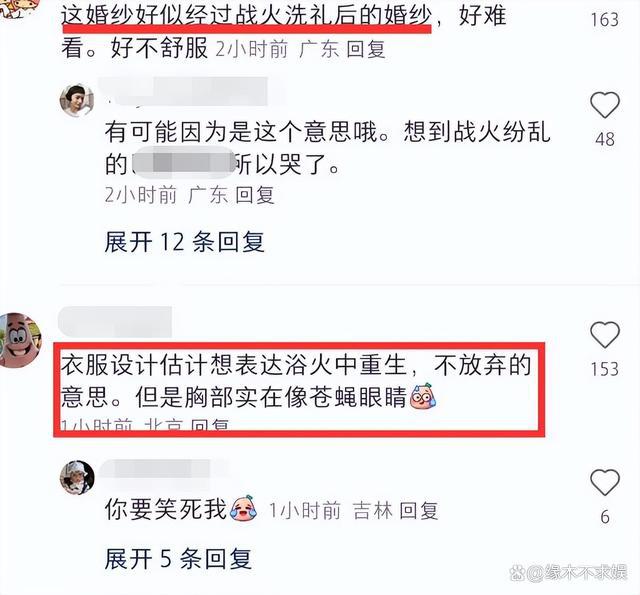
Task: Open blurred username above 你要笑死我
Action: coord(163,469)
